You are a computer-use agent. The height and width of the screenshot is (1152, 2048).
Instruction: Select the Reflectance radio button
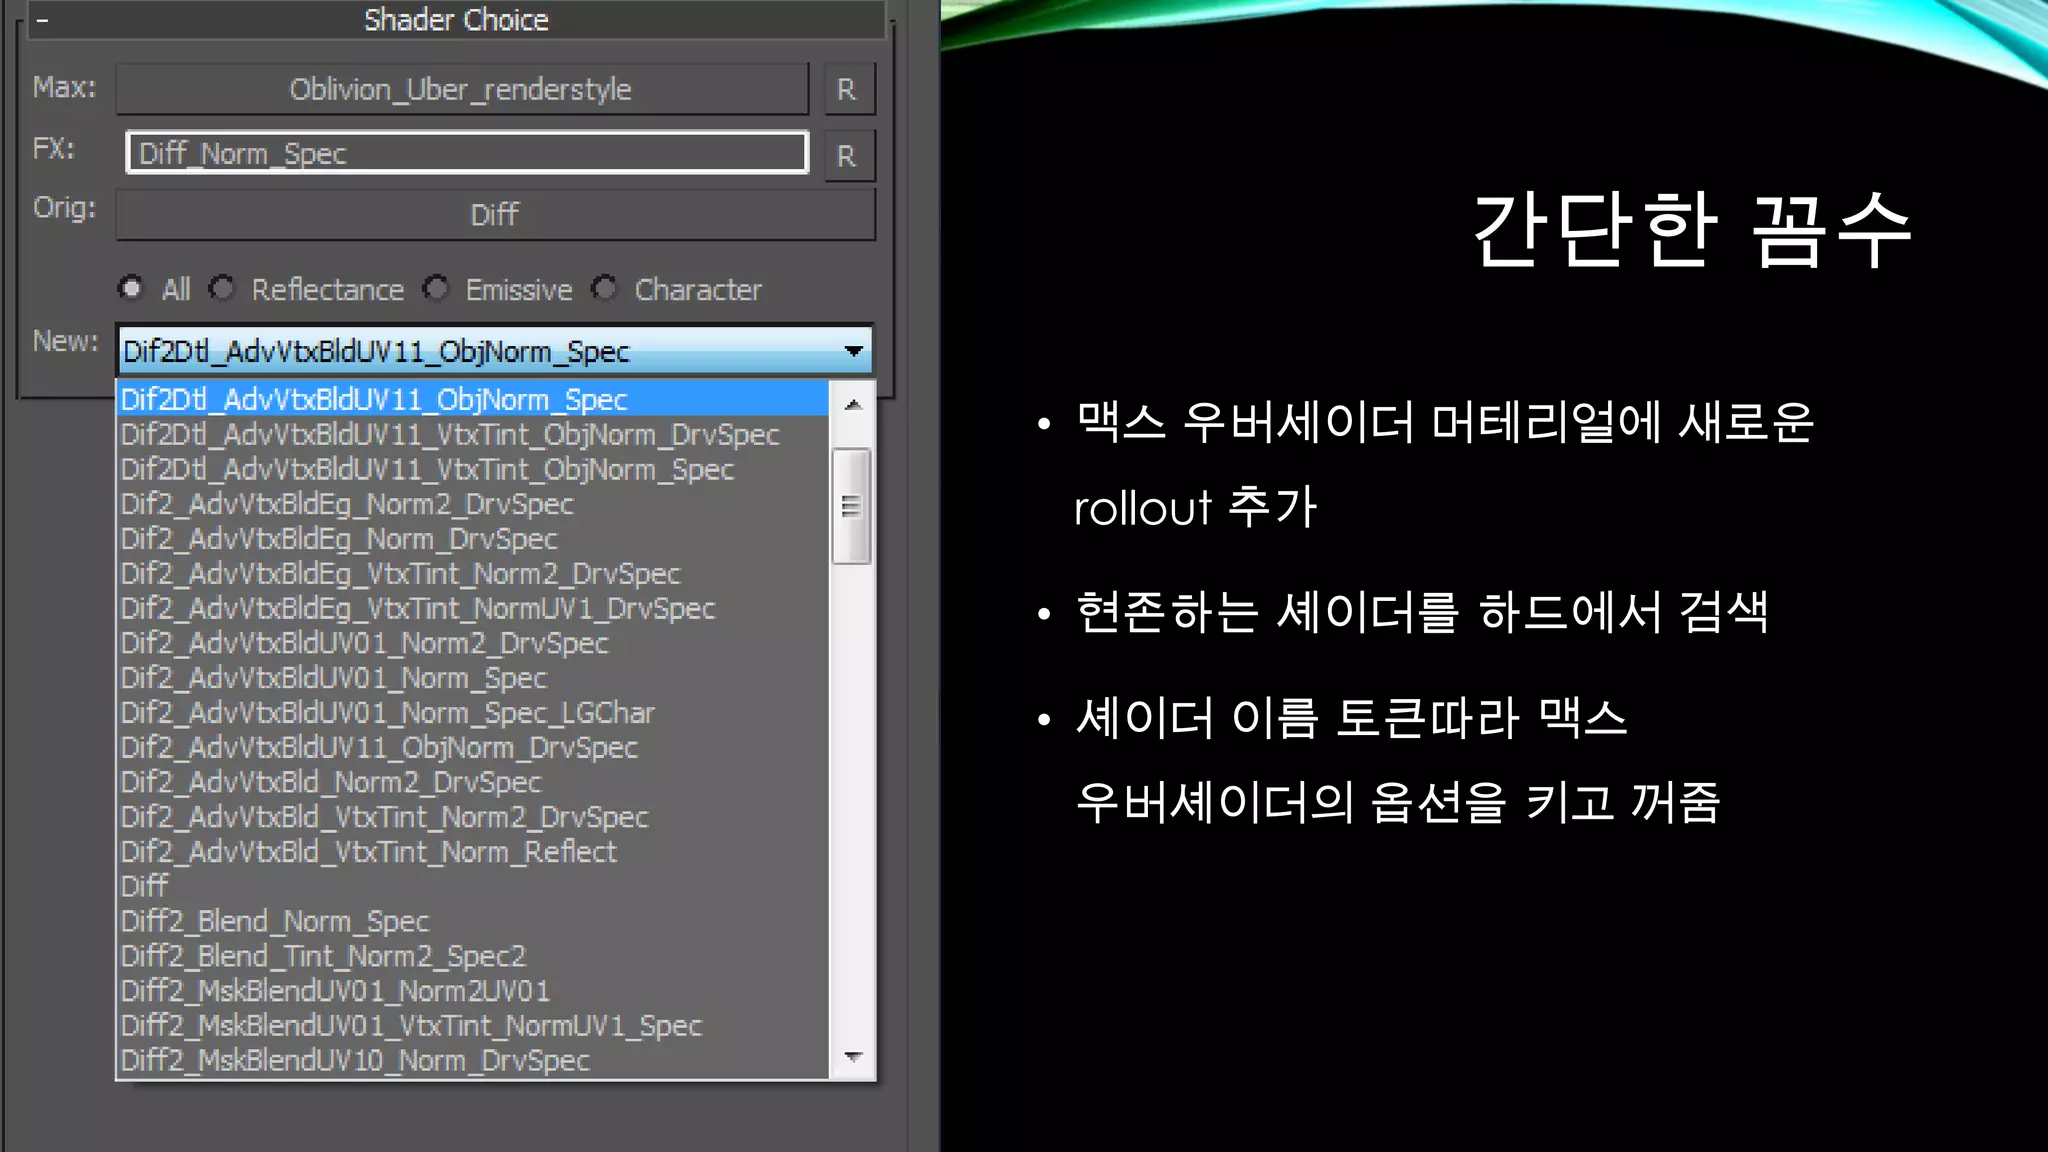click(222, 289)
